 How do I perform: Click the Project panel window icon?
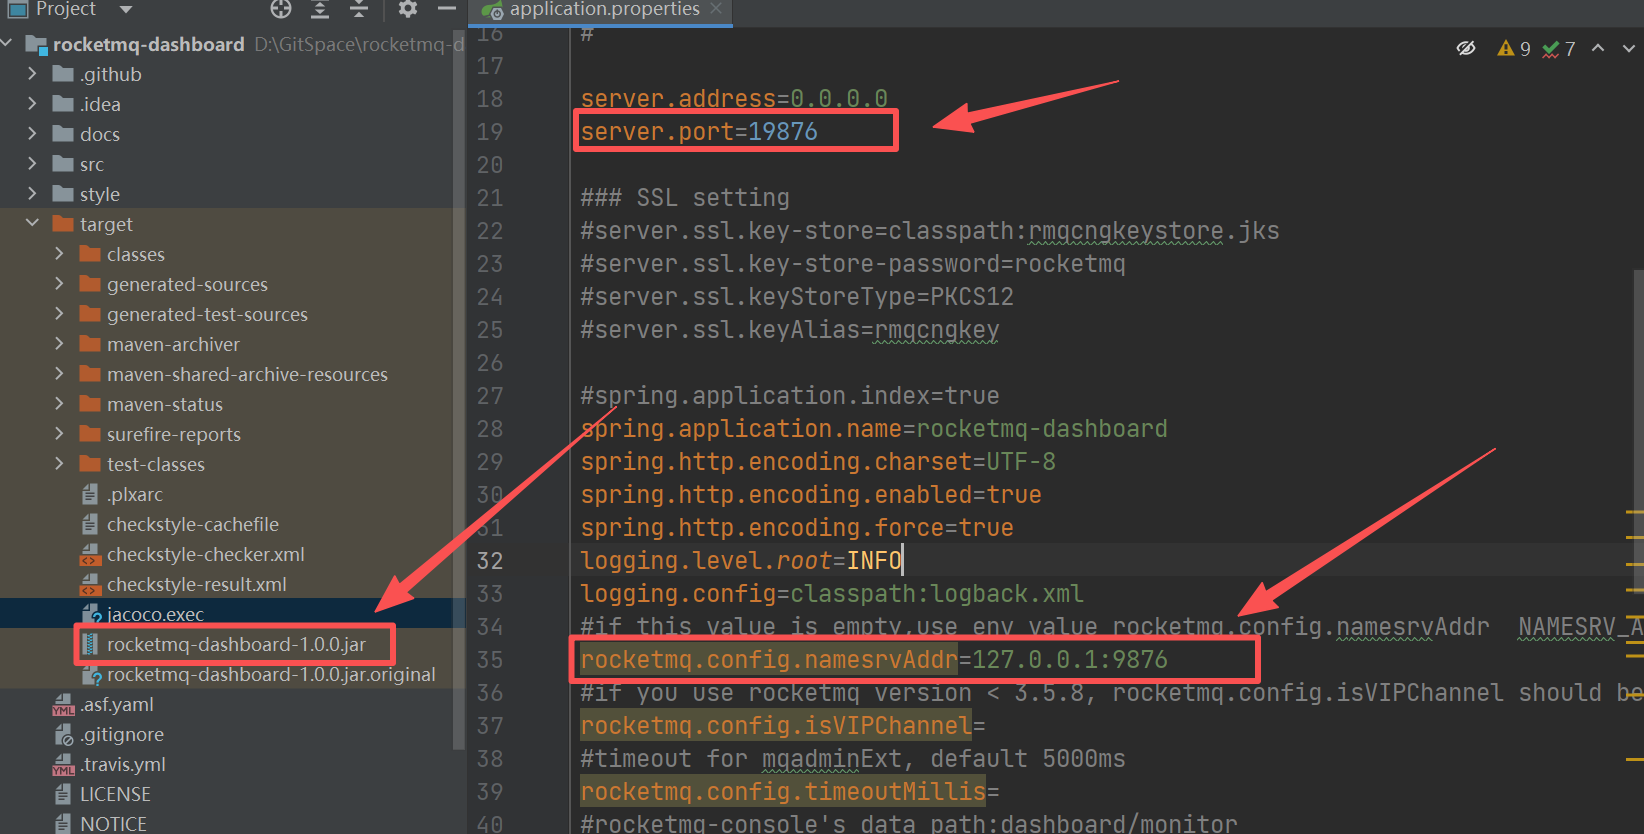(17, 9)
